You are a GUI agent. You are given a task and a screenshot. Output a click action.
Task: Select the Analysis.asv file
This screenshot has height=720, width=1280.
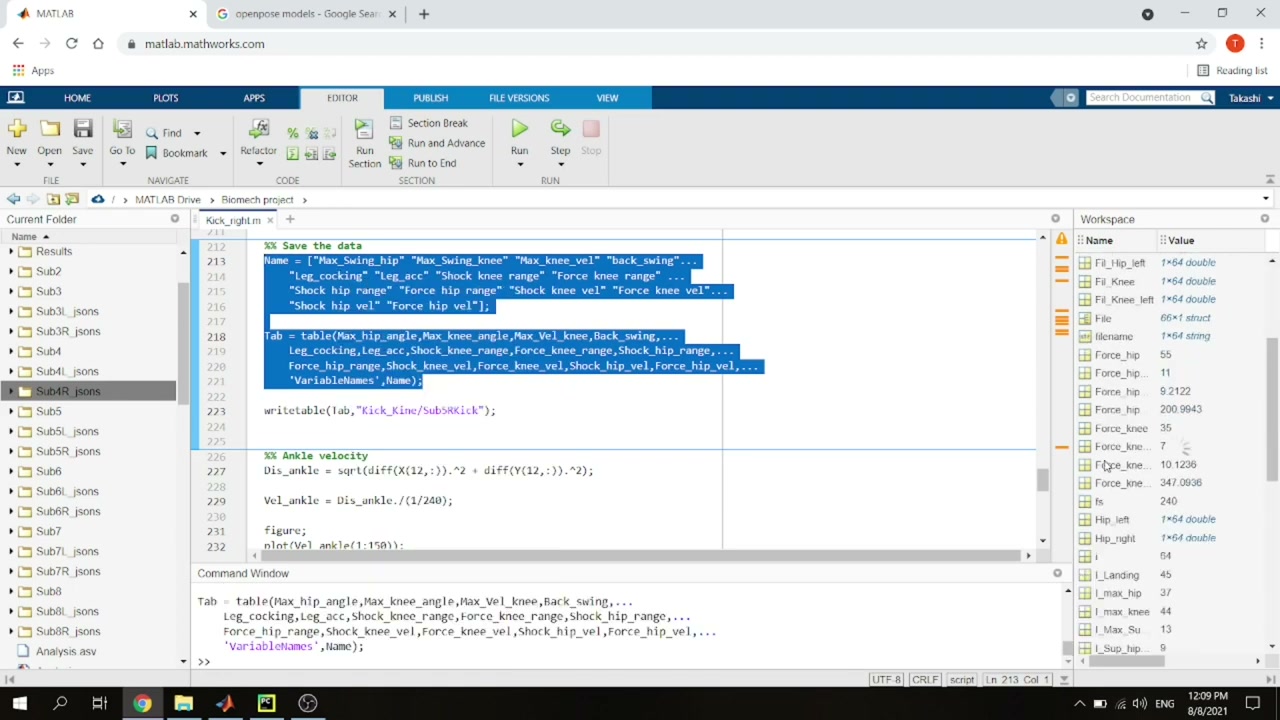[66, 651]
